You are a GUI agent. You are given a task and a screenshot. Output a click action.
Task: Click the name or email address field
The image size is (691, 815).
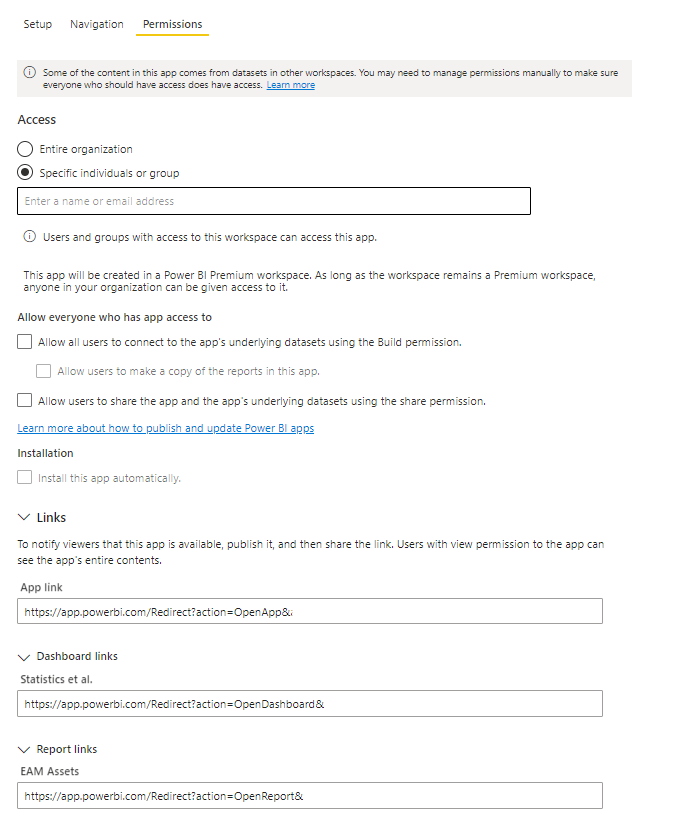(x=272, y=200)
